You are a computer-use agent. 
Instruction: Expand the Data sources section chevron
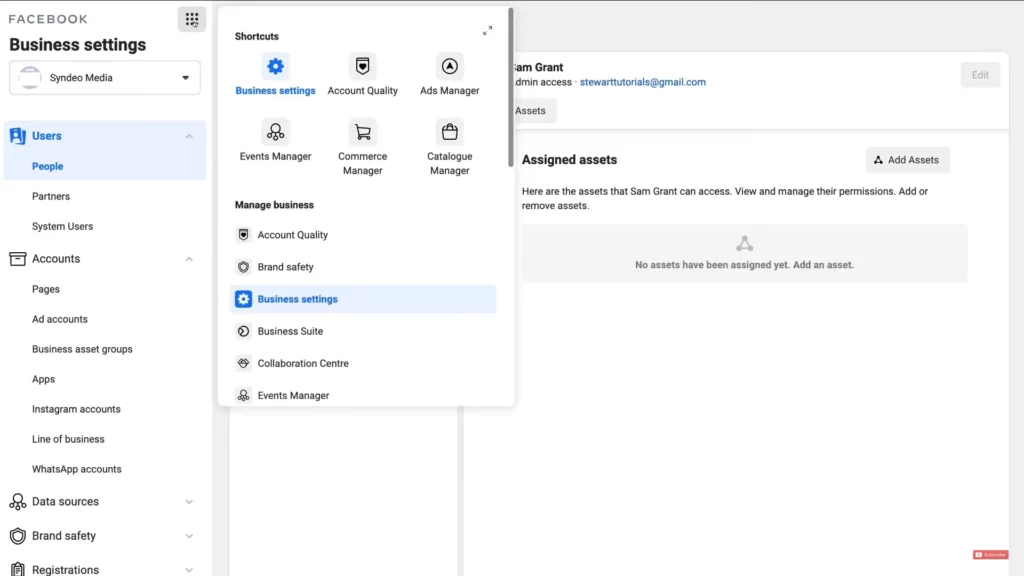189,502
